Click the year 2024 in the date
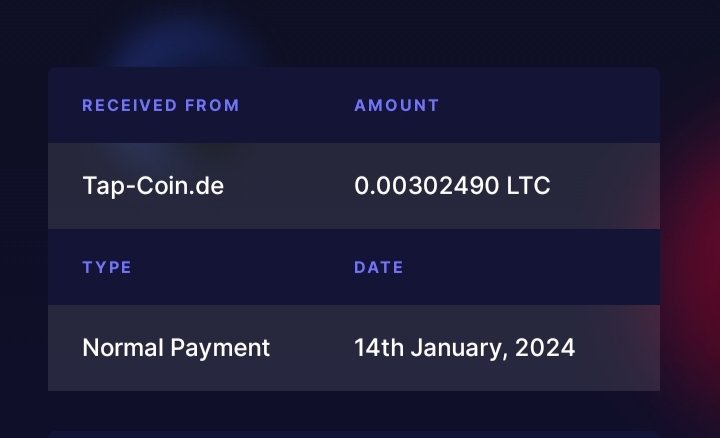720x438 pixels. [545, 348]
